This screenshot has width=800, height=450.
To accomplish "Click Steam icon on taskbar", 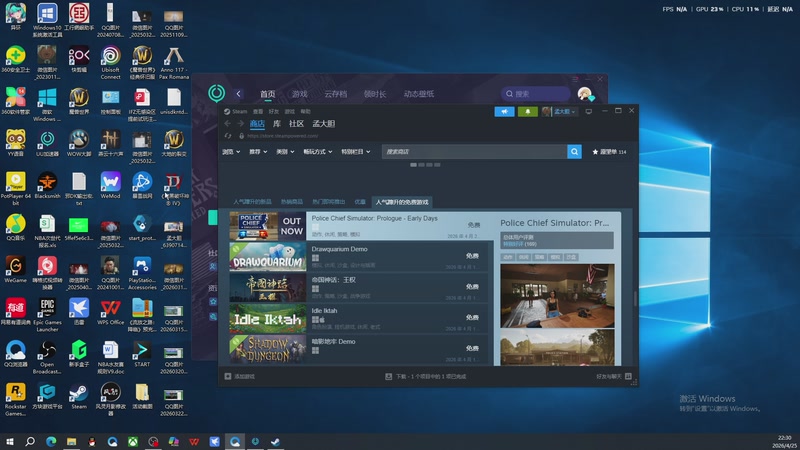I will 276,441.
